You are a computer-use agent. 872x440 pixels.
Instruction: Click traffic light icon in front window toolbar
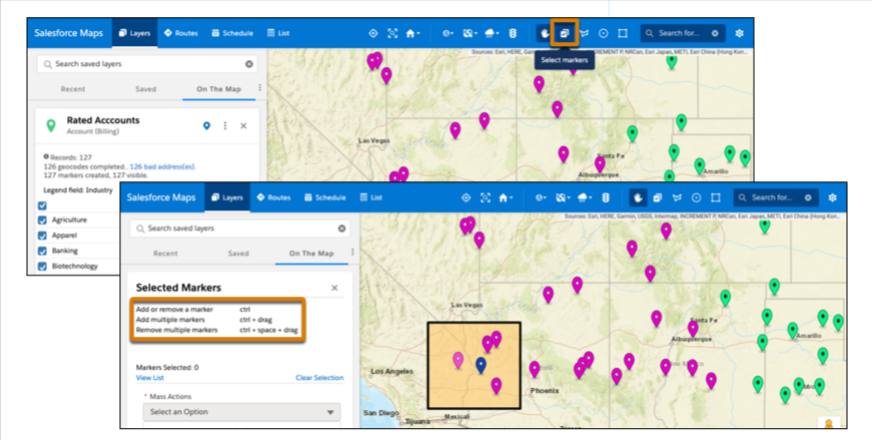pos(606,197)
